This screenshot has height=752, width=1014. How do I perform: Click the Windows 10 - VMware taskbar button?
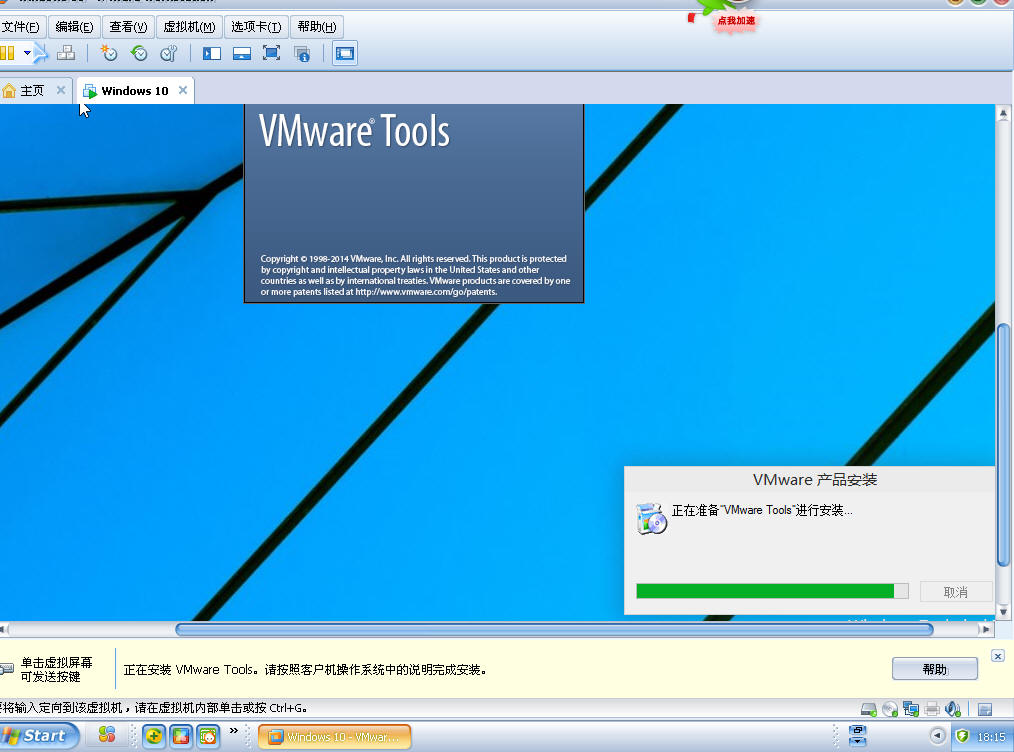[334, 736]
